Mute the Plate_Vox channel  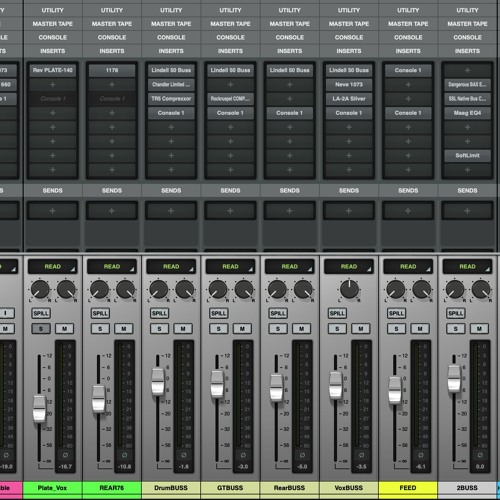click(65, 329)
